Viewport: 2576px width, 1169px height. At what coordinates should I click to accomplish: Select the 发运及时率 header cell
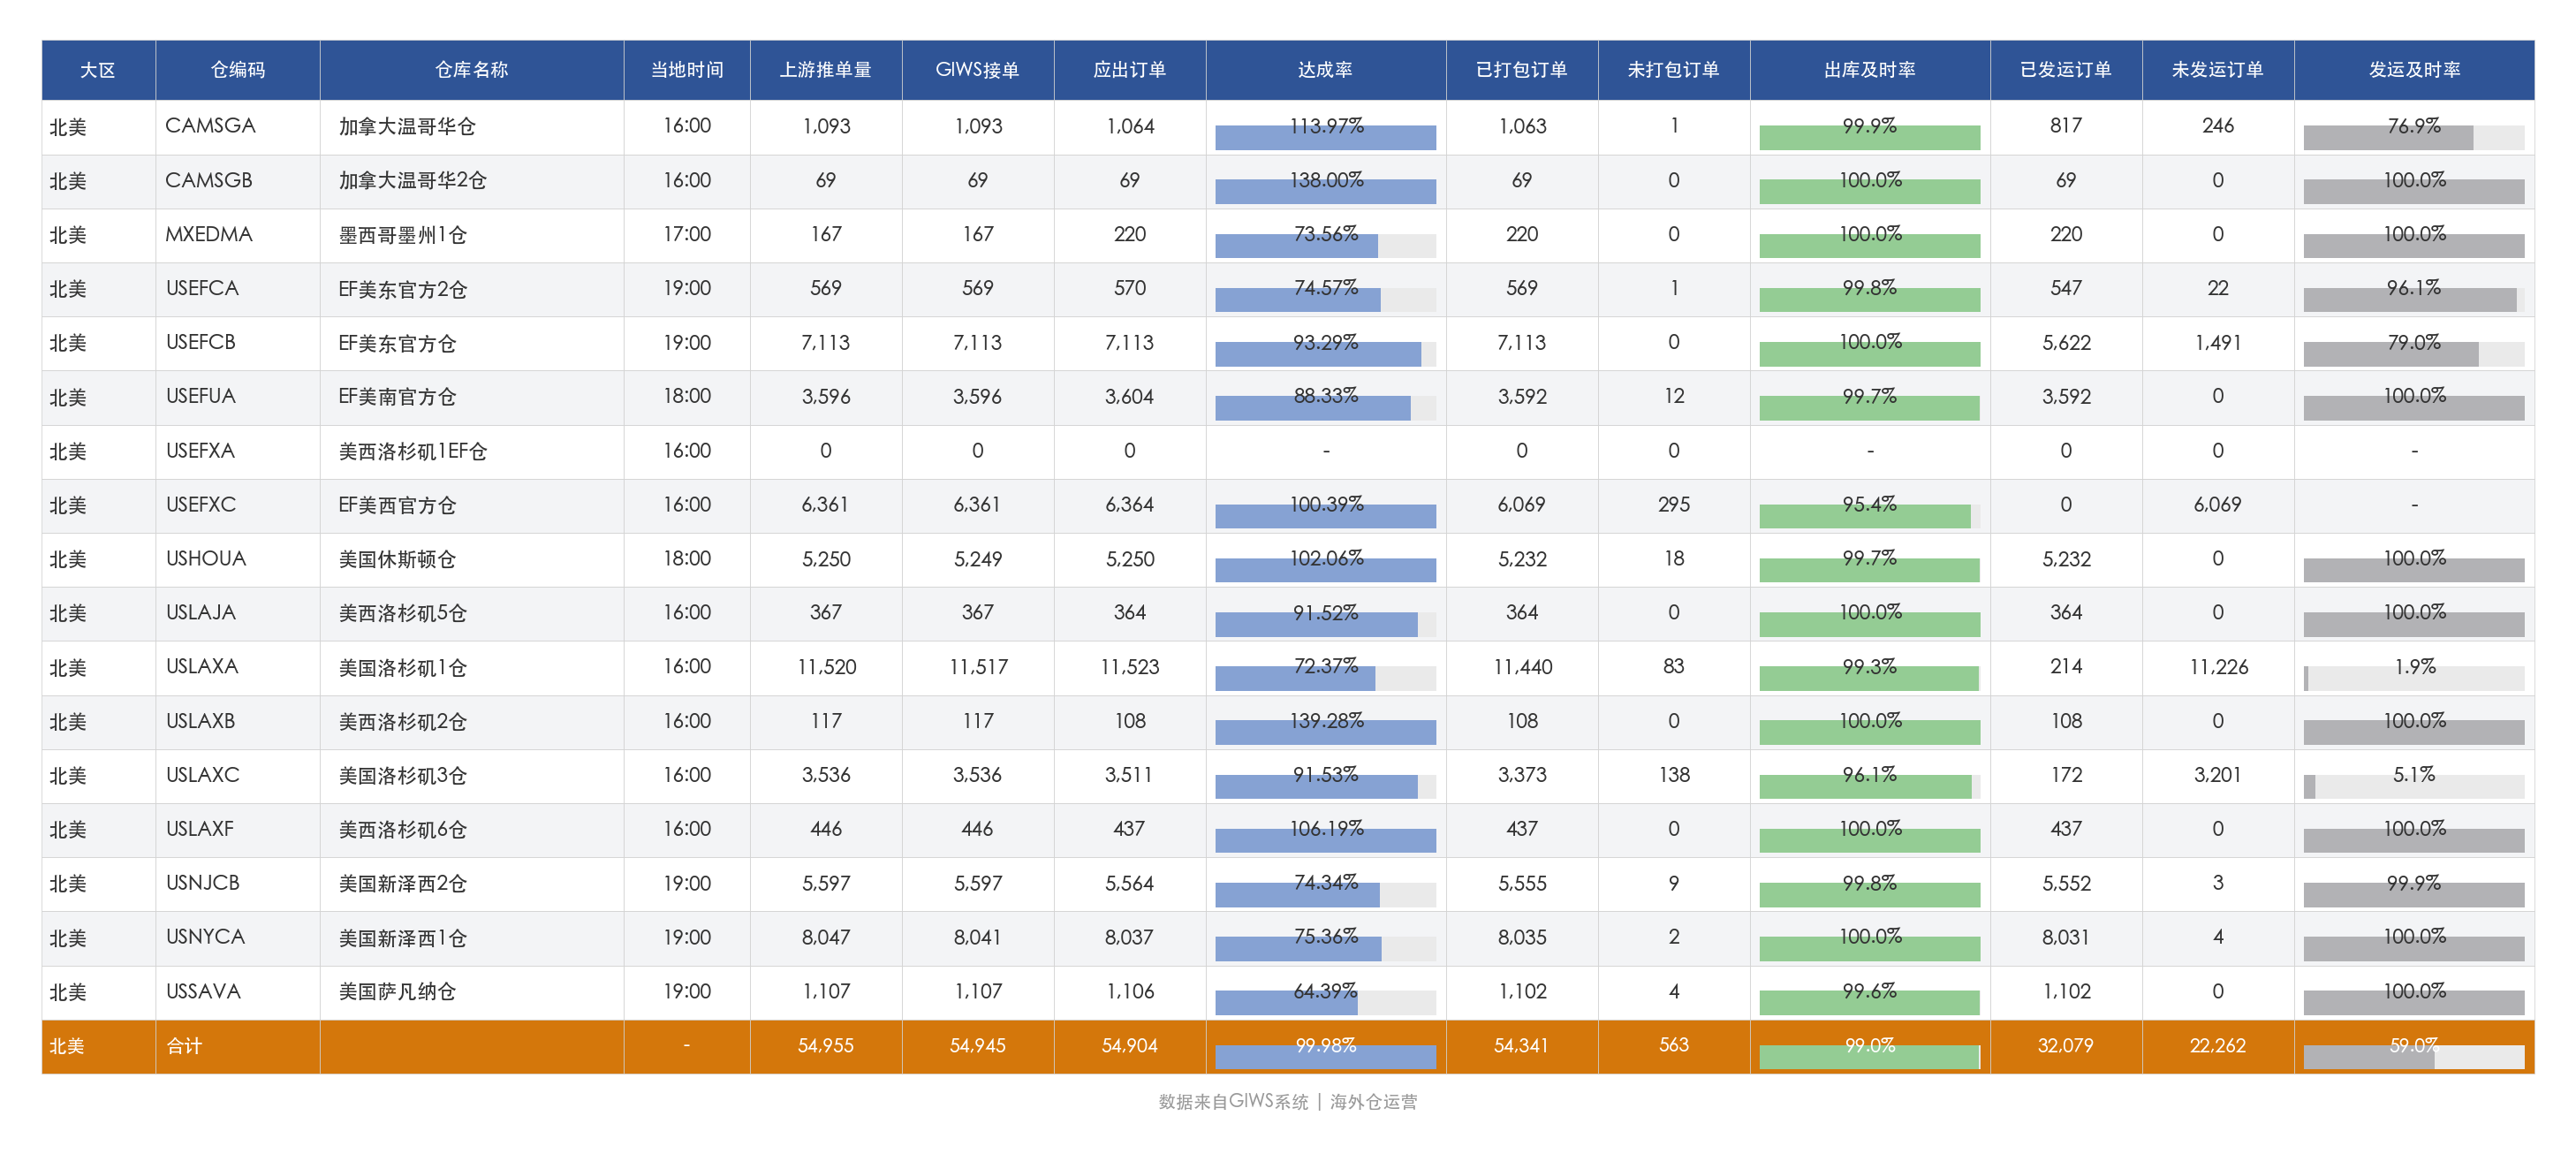[x=2413, y=70]
